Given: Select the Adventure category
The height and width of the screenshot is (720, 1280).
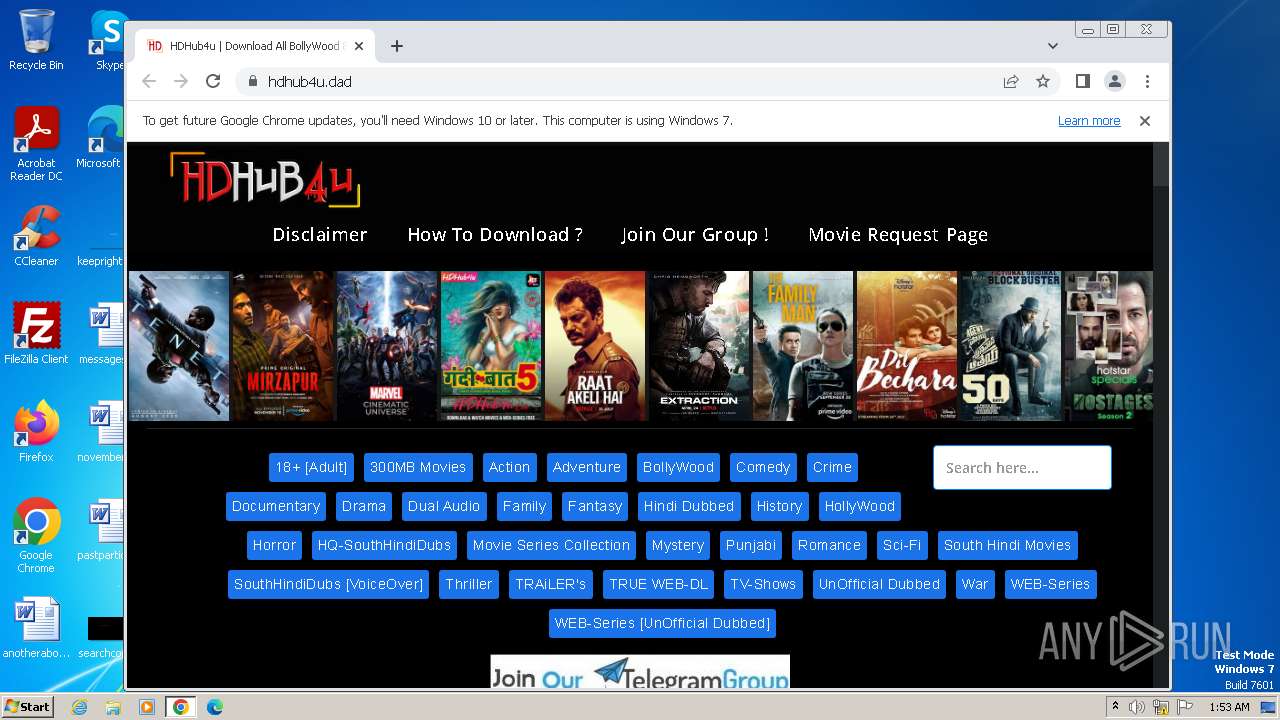Looking at the screenshot, I should (x=587, y=467).
